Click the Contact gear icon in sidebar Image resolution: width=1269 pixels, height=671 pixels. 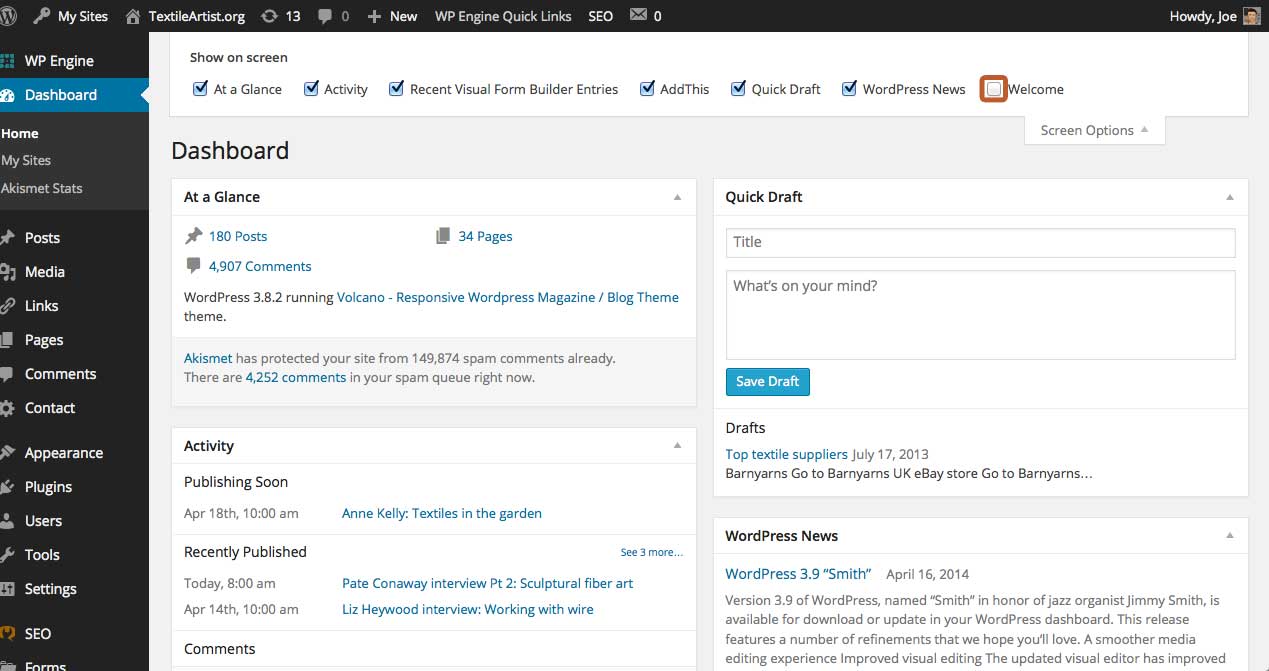click(x=8, y=408)
